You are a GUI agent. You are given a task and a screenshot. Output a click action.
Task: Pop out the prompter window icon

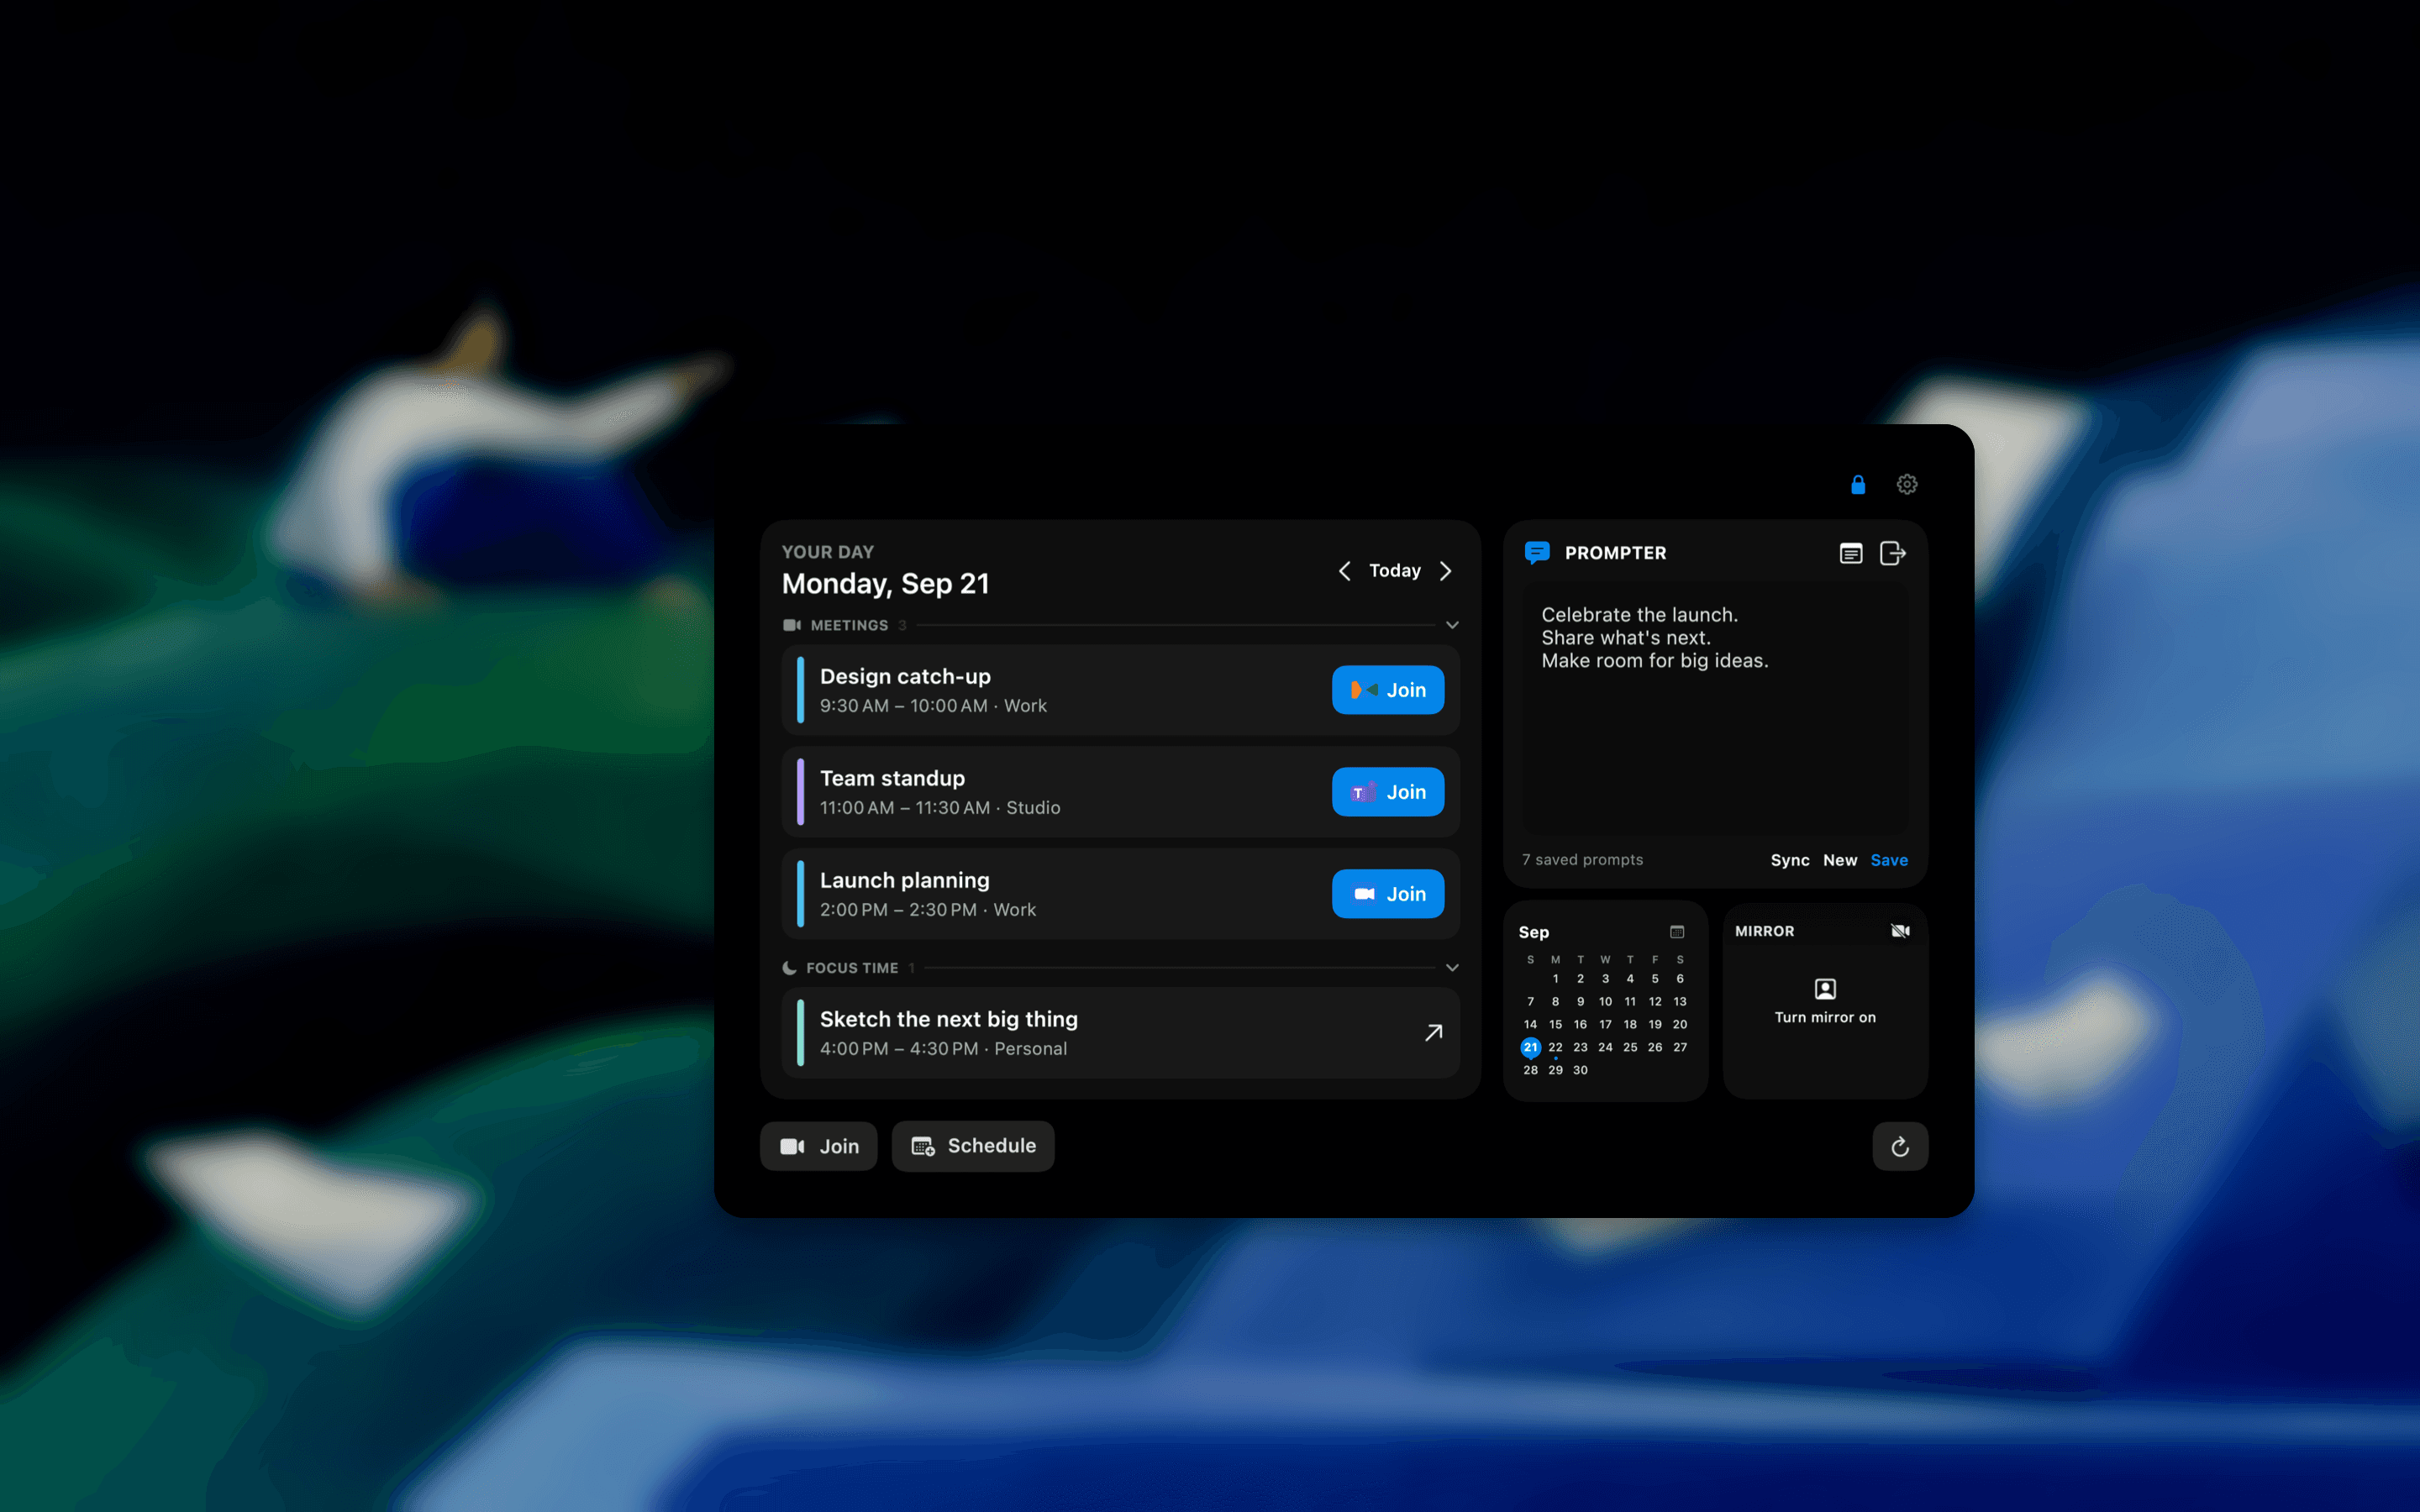pos(1893,553)
